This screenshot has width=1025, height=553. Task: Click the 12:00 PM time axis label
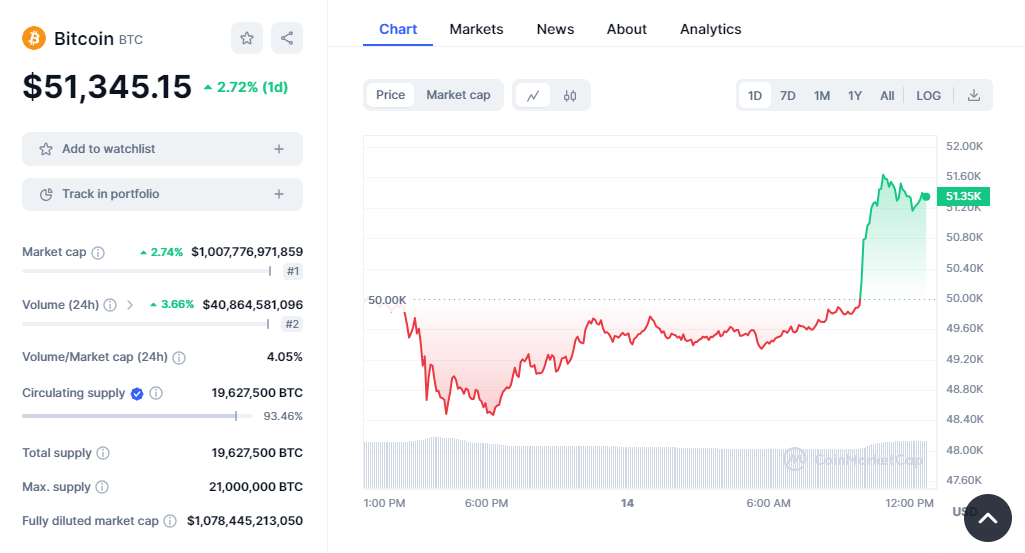point(909,503)
